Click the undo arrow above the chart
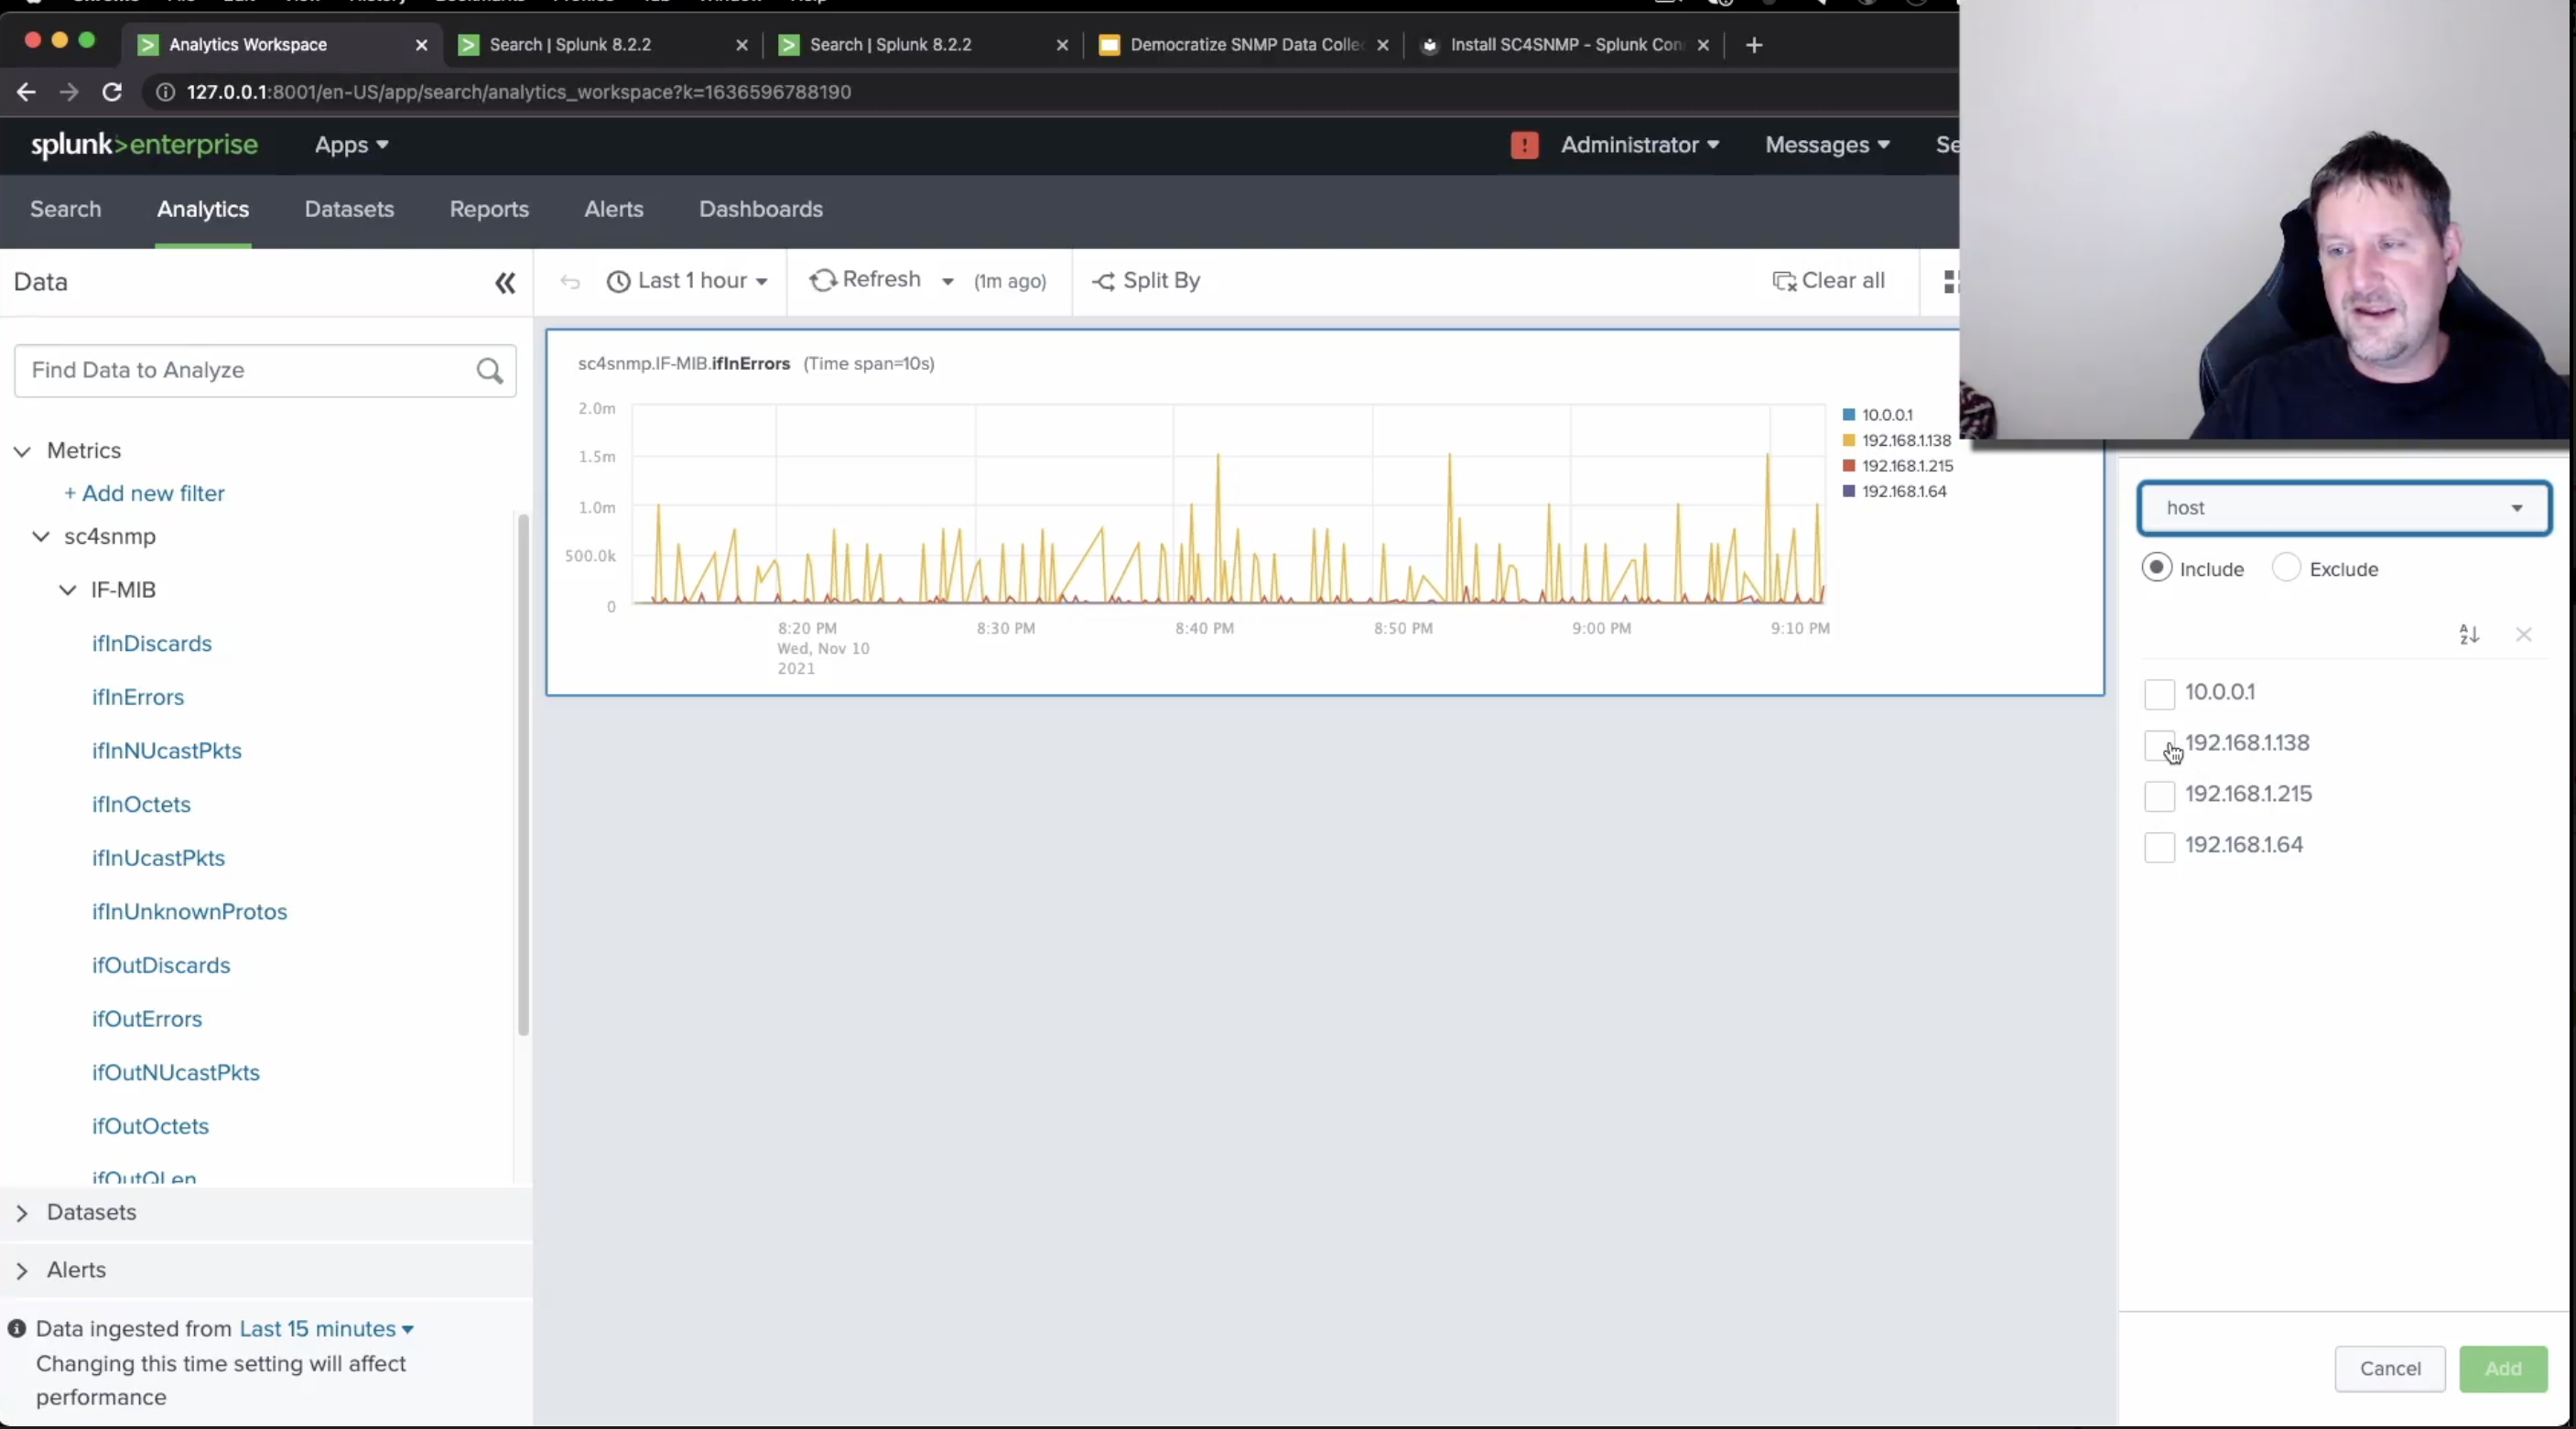2576x1429 pixels. coord(569,283)
